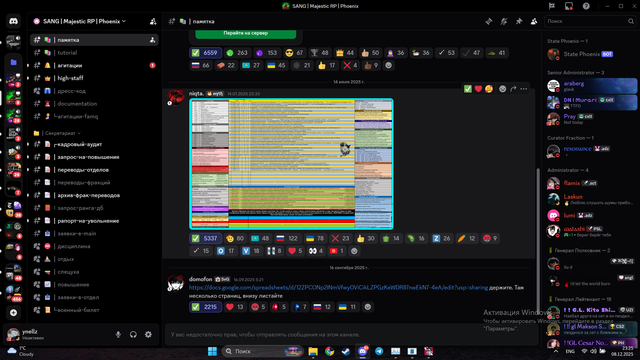Expand threads arrow beside high-staff channel
The image size is (640, 360).
(28, 78)
